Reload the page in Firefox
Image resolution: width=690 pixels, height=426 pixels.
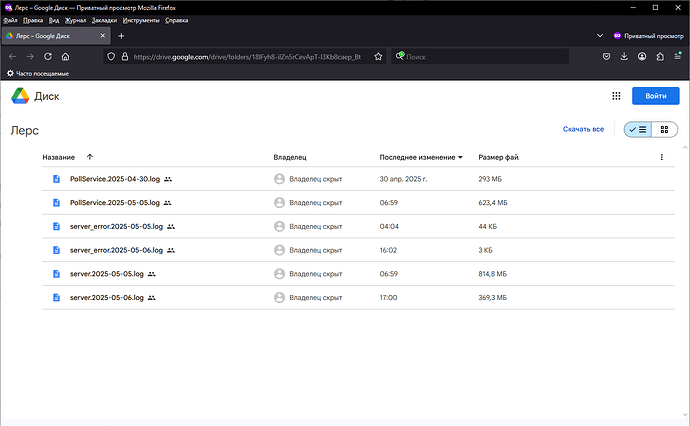[x=48, y=56]
